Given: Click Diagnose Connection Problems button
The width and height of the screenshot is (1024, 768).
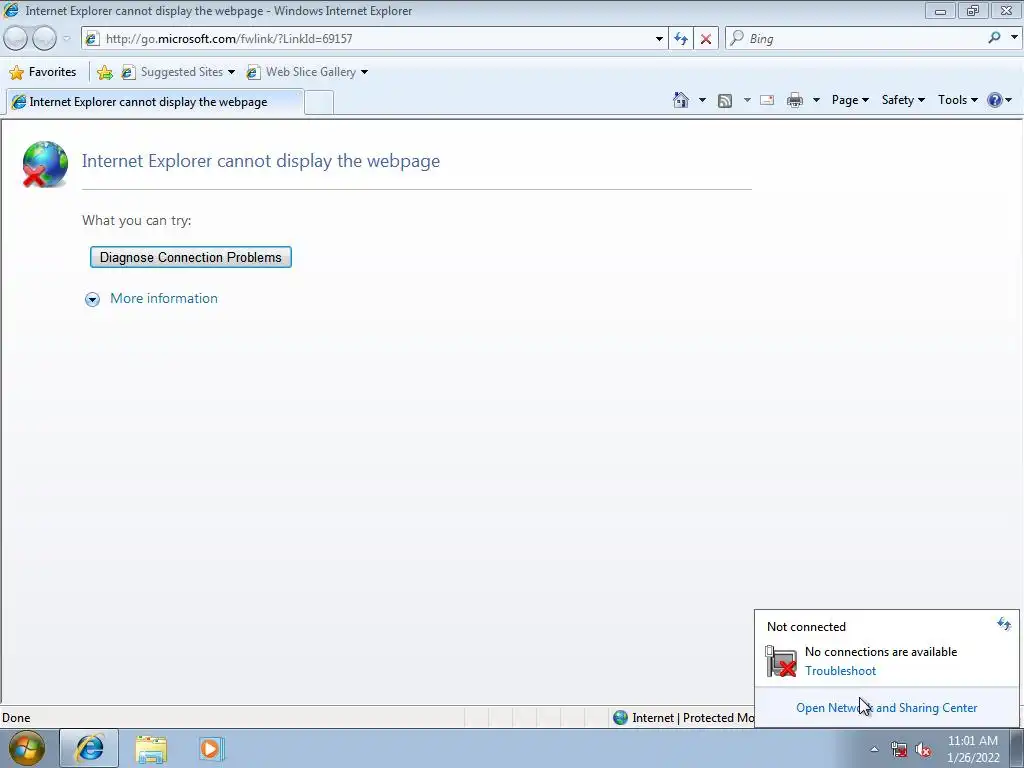Looking at the screenshot, I should (191, 257).
